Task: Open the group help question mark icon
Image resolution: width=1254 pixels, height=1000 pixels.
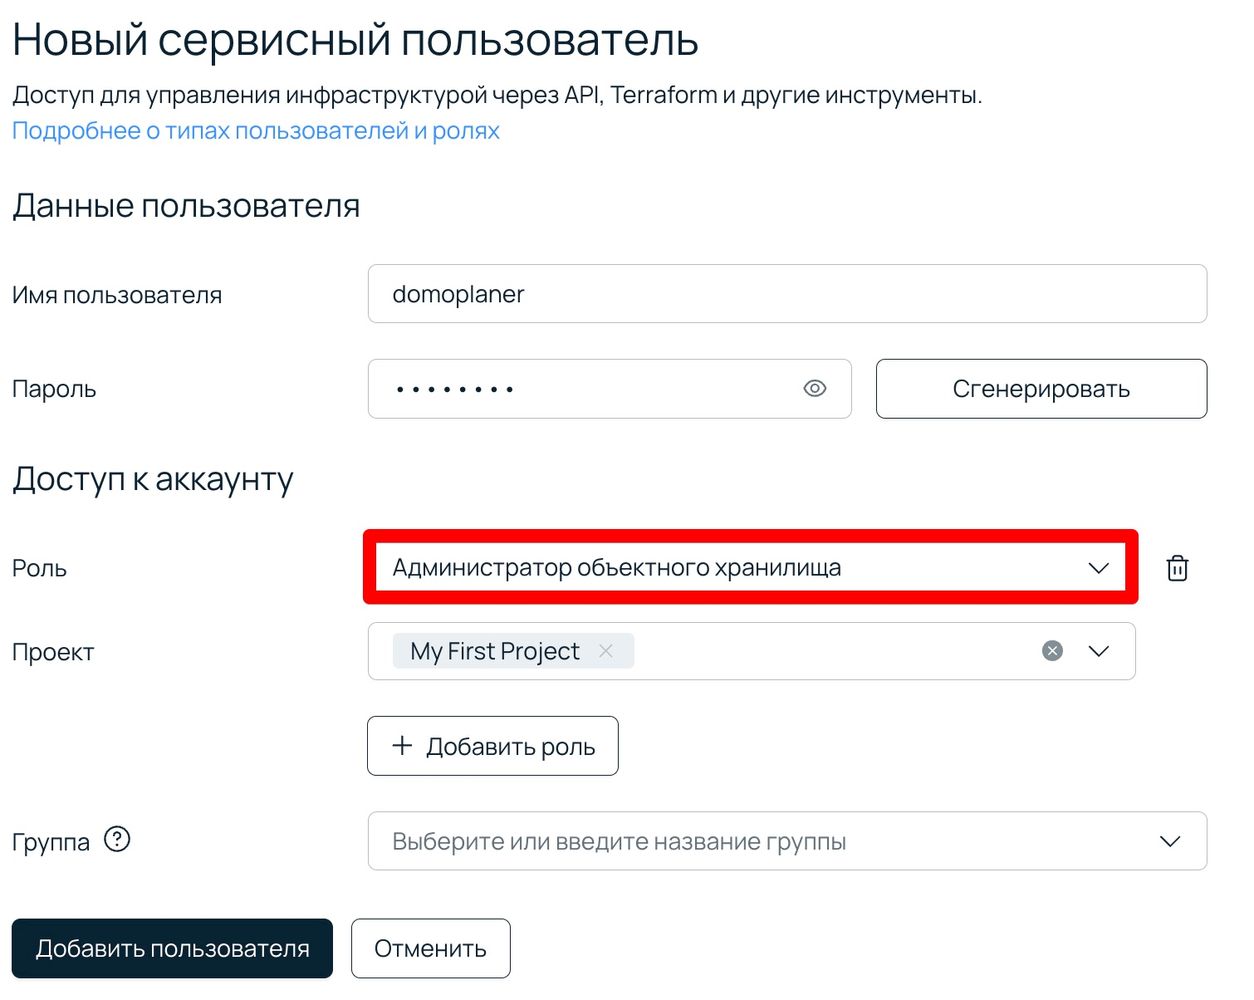Action: 117,839
